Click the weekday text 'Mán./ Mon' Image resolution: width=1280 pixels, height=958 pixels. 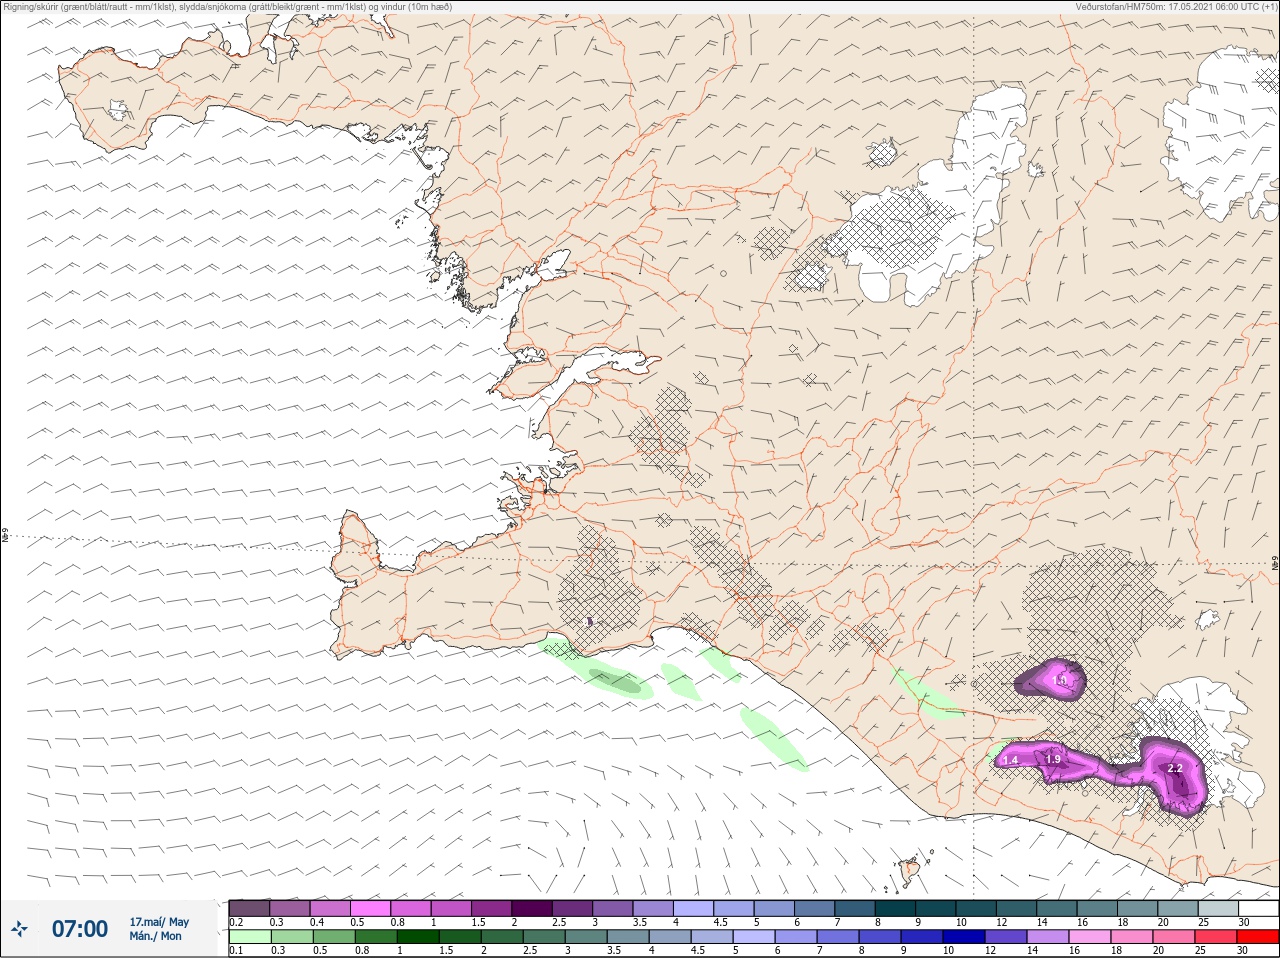[x=155, y=937]
